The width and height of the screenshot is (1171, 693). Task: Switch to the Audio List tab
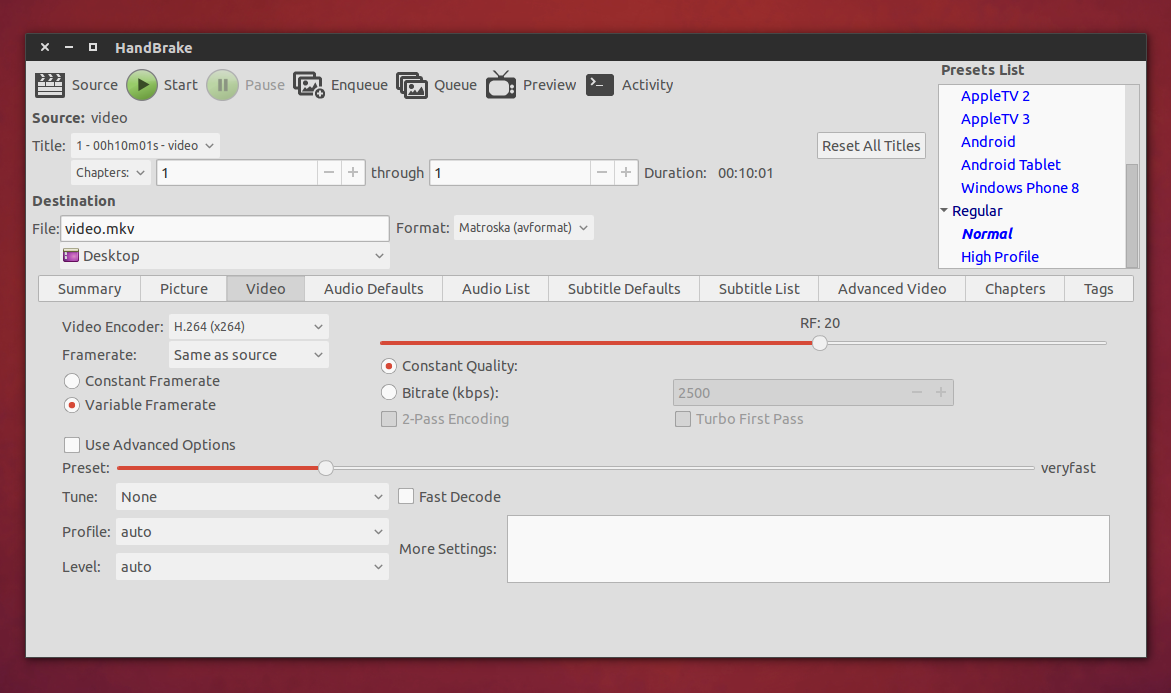click(495, 289)
